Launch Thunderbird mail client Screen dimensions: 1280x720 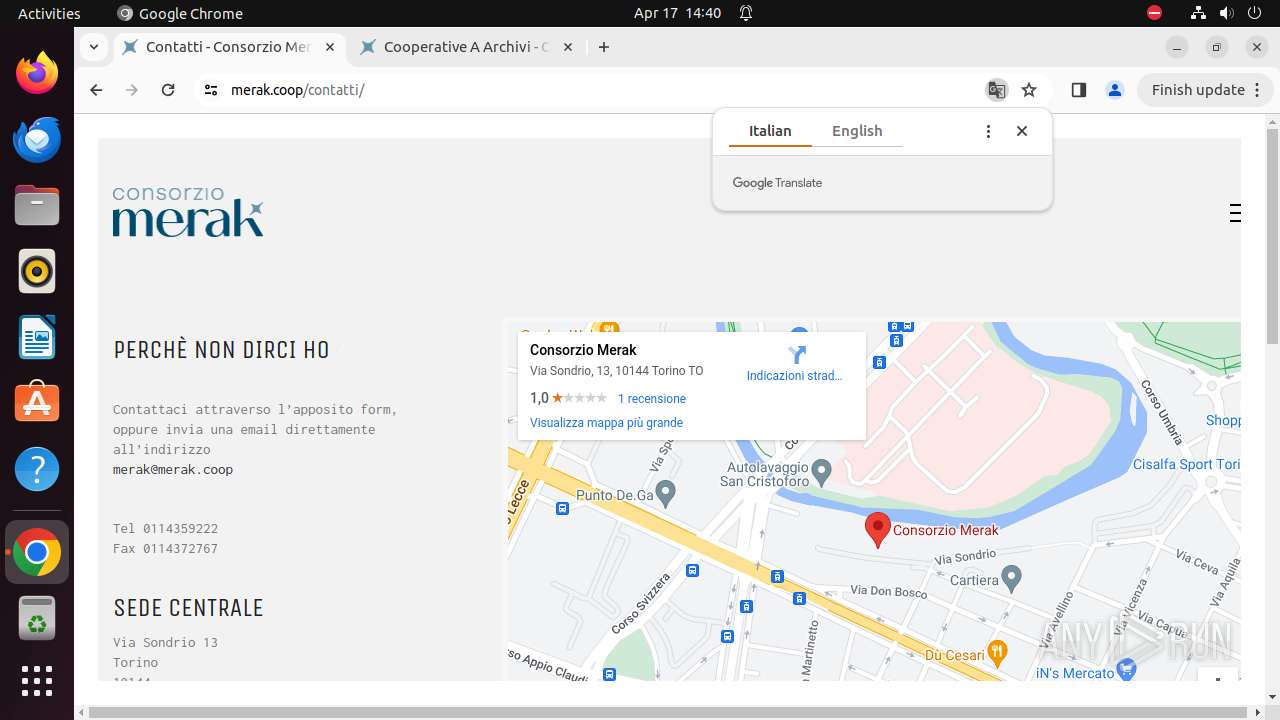click(x=37, y=139)
